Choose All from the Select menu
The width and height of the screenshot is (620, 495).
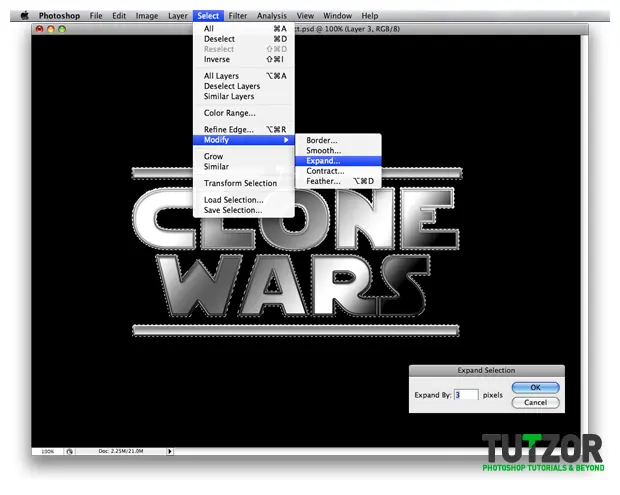pos(244,28)
